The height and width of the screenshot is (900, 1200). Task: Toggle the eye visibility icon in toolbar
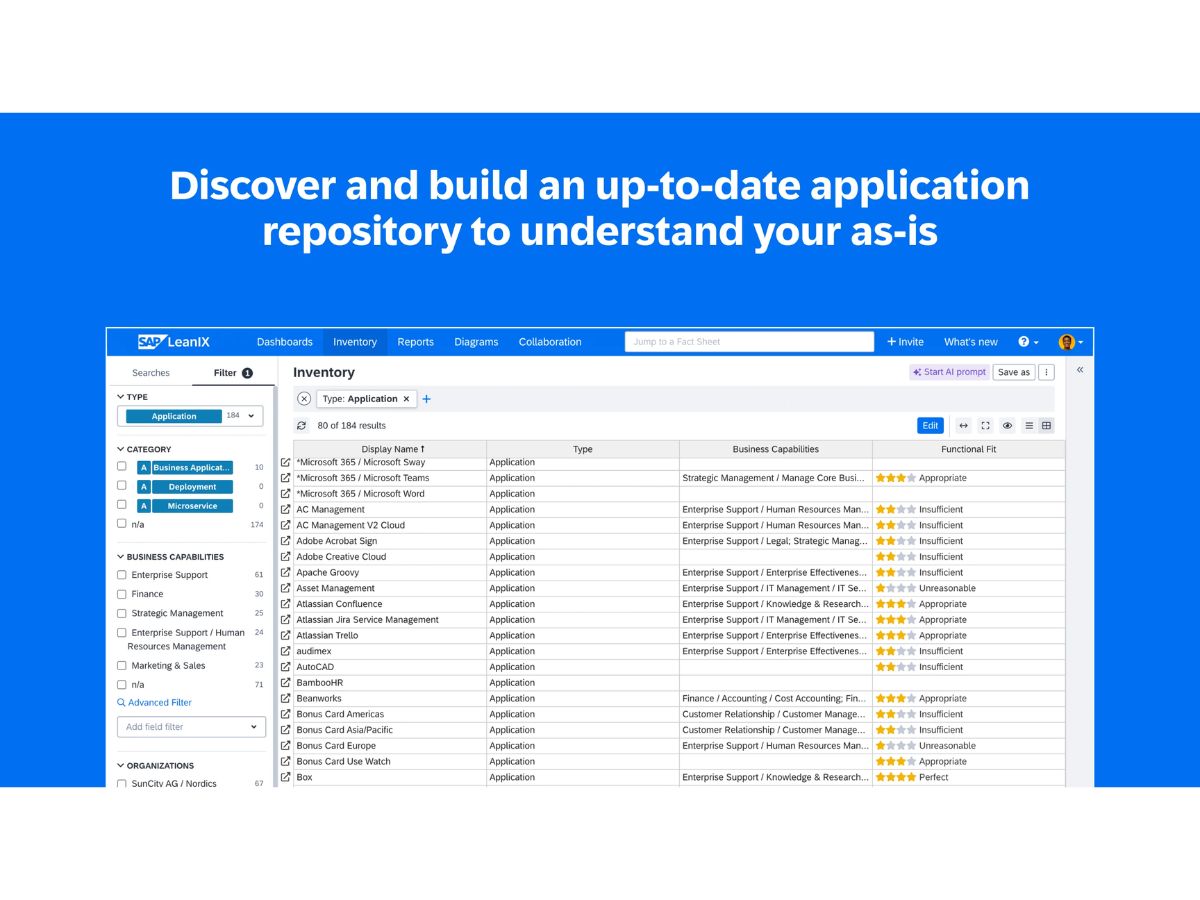click(x=1007, y=426)
